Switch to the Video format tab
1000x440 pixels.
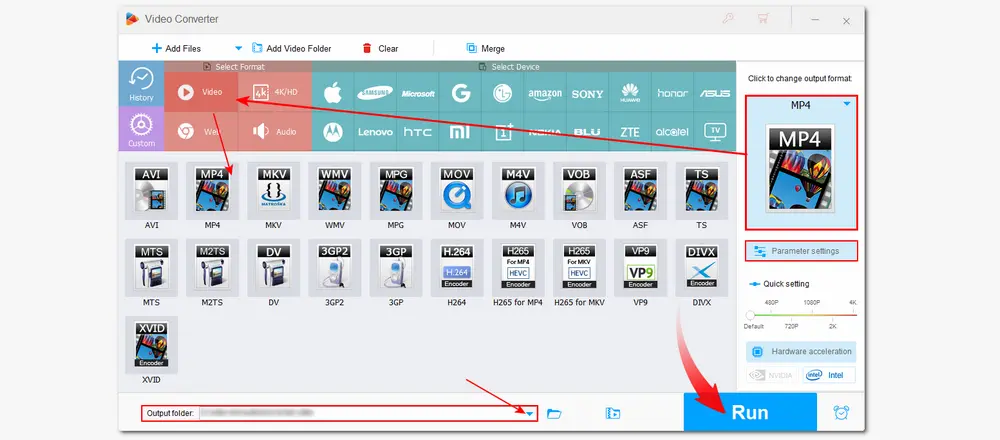tap(201, 92)
